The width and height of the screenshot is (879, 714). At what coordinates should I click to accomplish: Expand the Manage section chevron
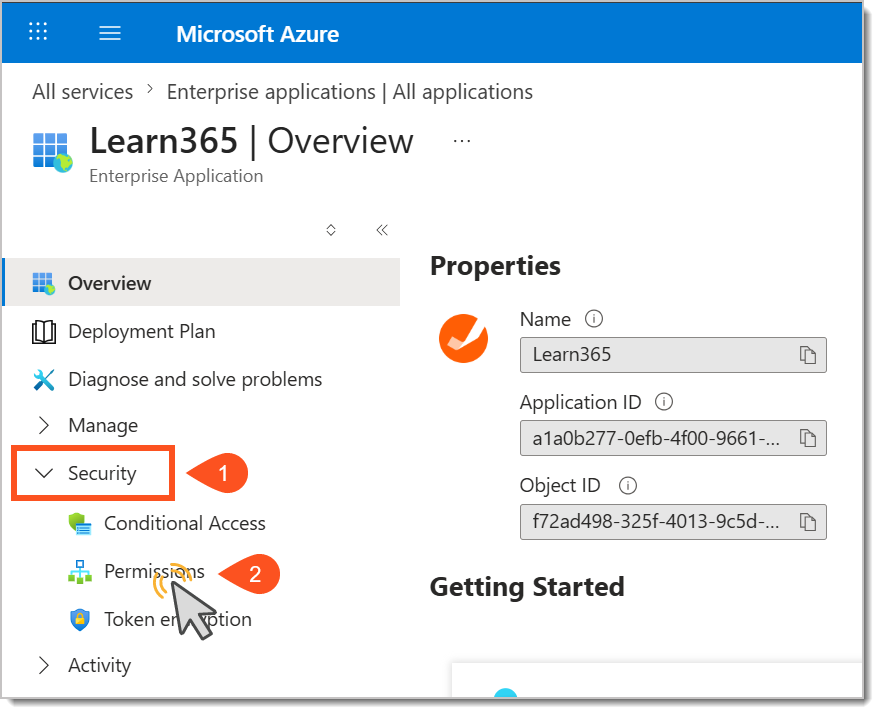pos(44,425)
